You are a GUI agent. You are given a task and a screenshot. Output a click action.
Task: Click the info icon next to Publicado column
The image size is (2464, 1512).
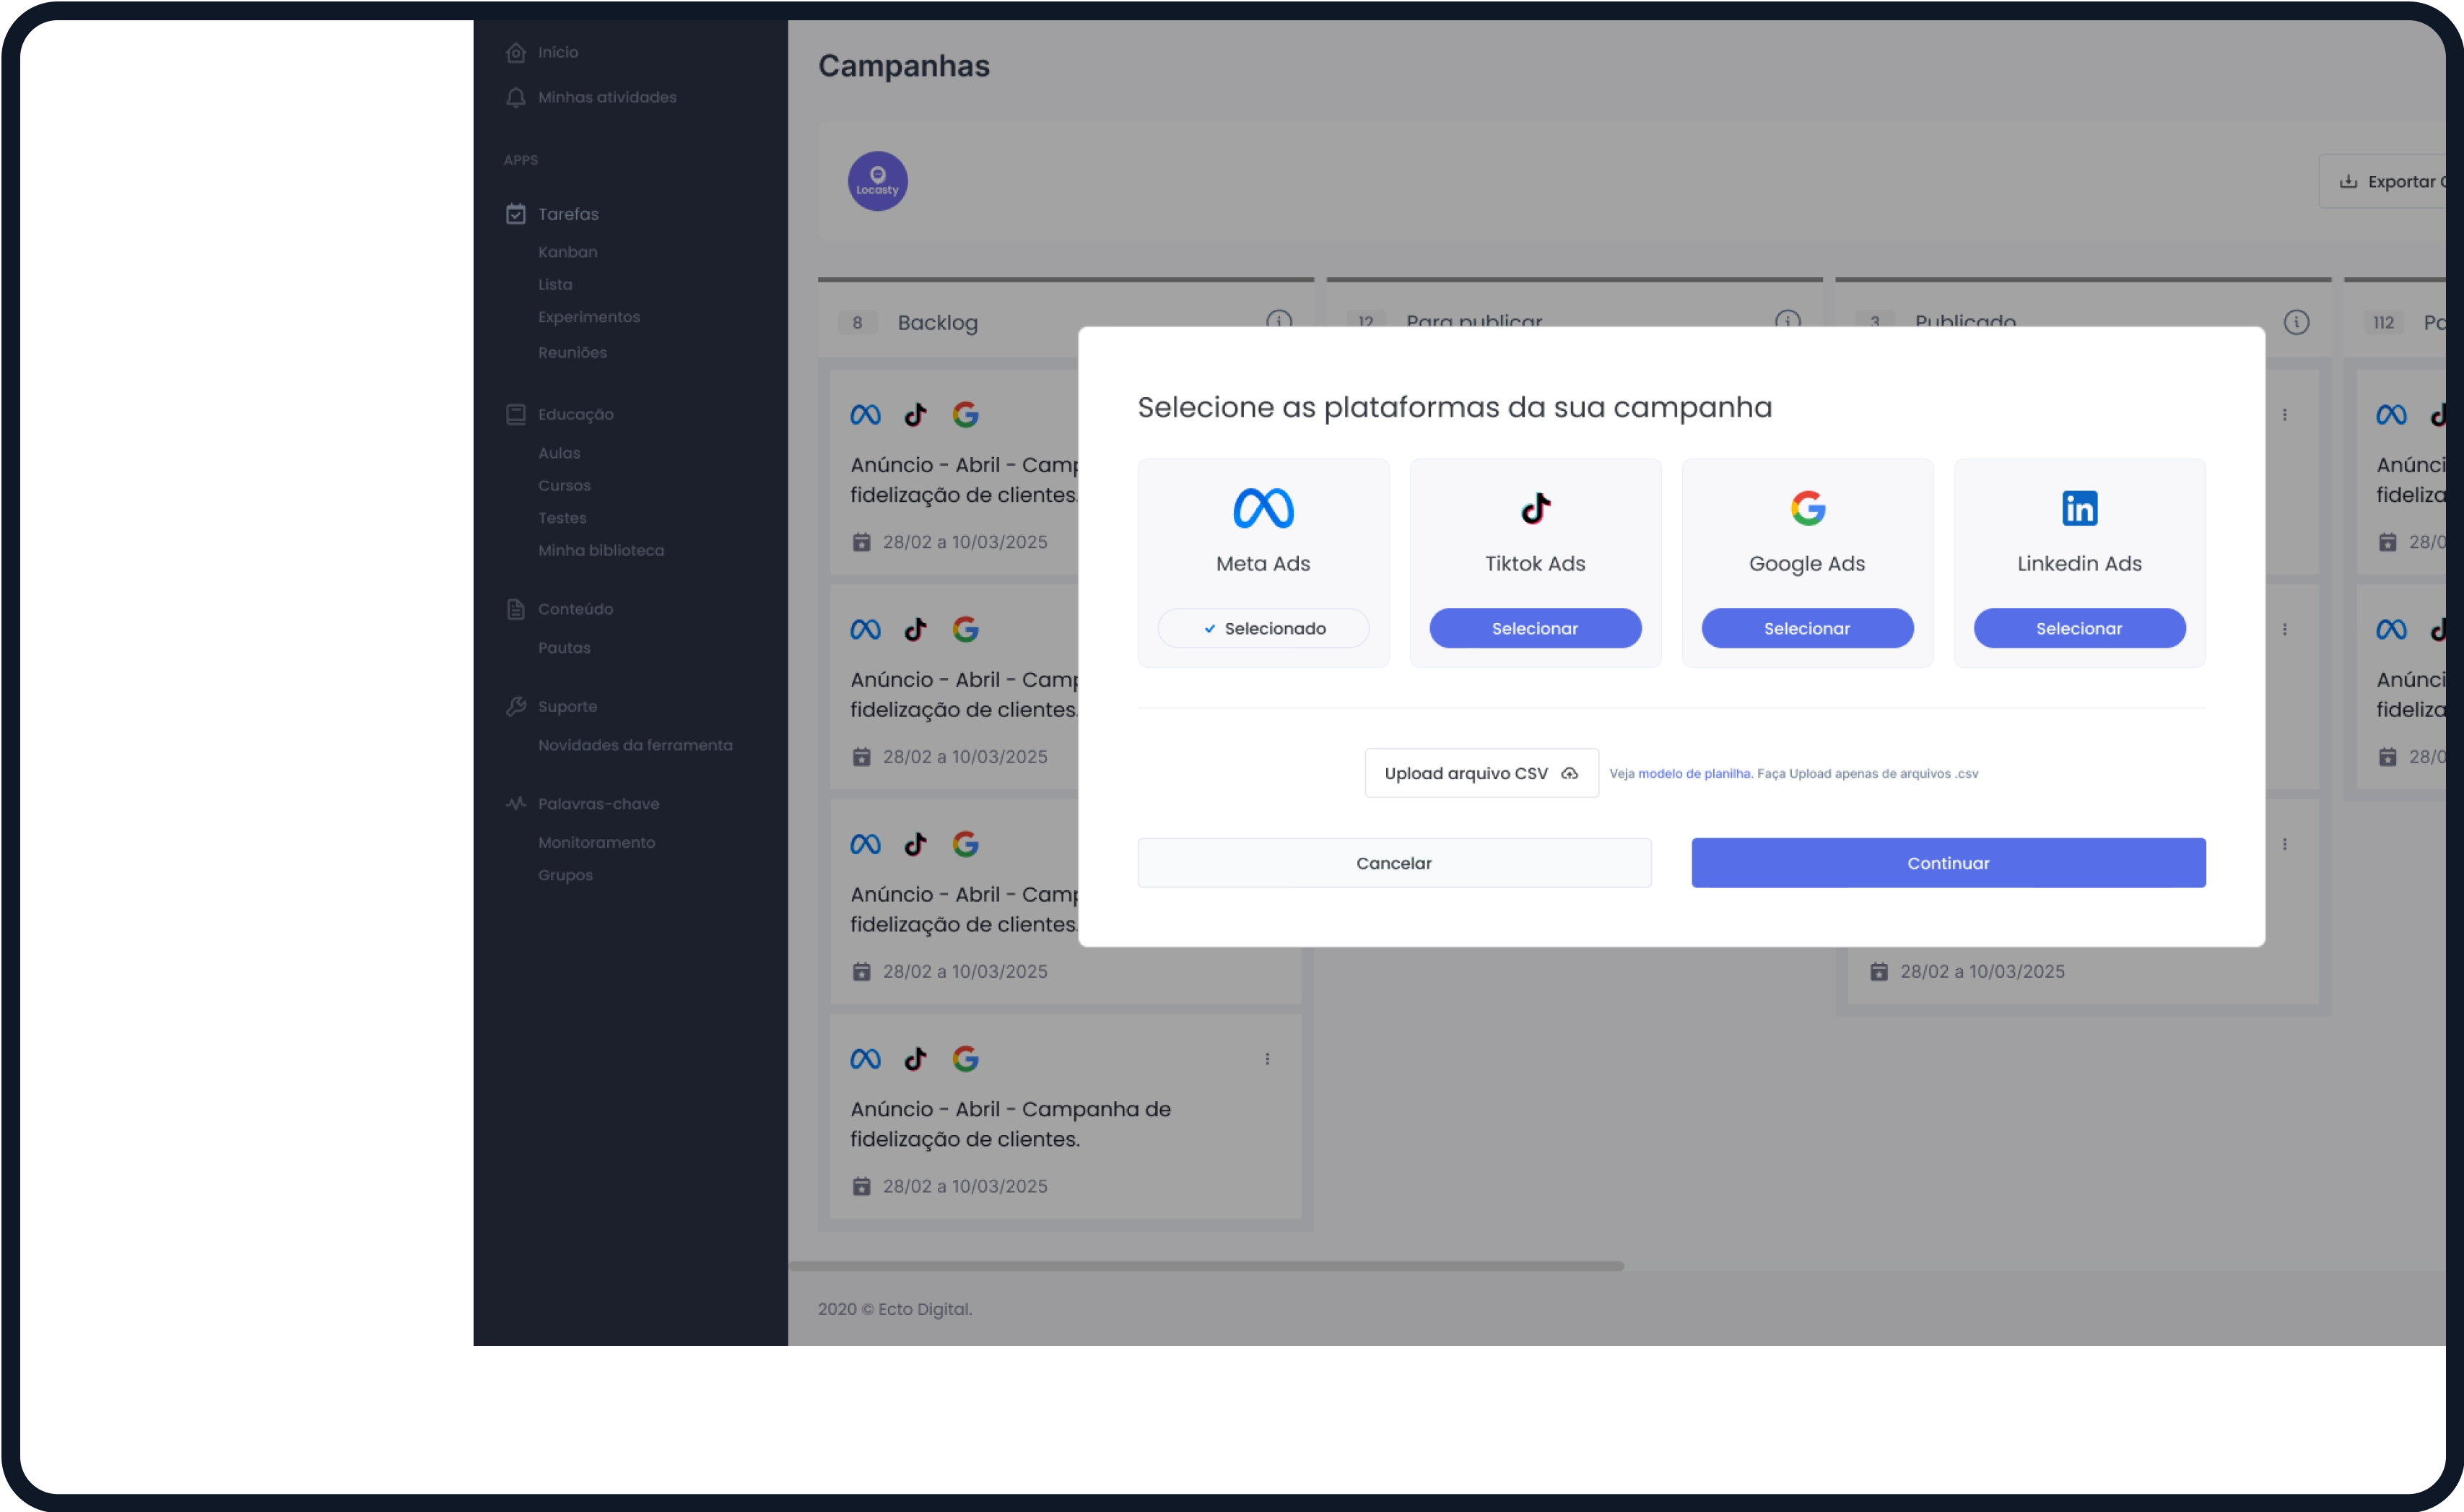coord(2296,322)
